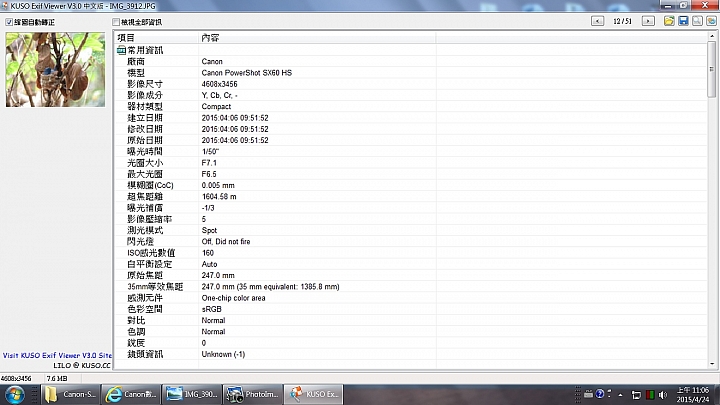This screenshot has width=720, height=405.
Task: Open the Windows Start menu
Action: pos(15,394)
